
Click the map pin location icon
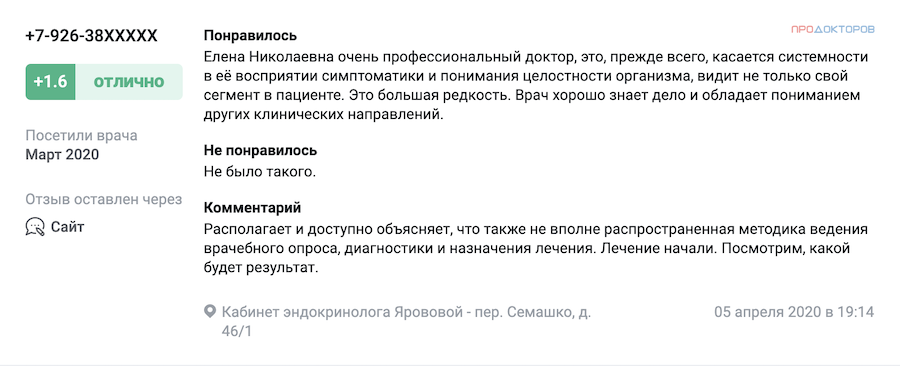coord(210,312)
